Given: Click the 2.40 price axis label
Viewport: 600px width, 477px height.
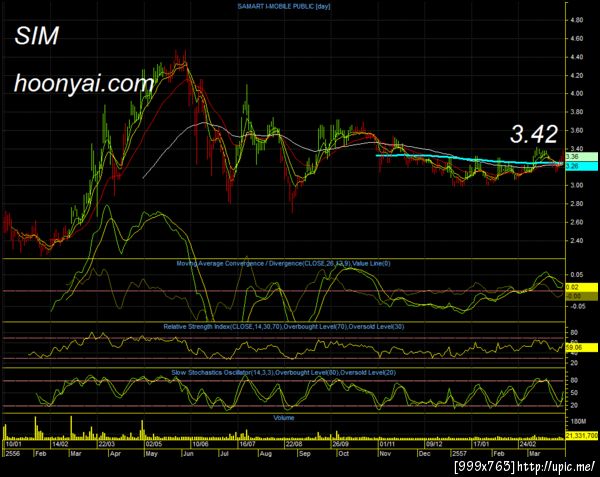Looking at the screenshot, I should pos(576,241).
